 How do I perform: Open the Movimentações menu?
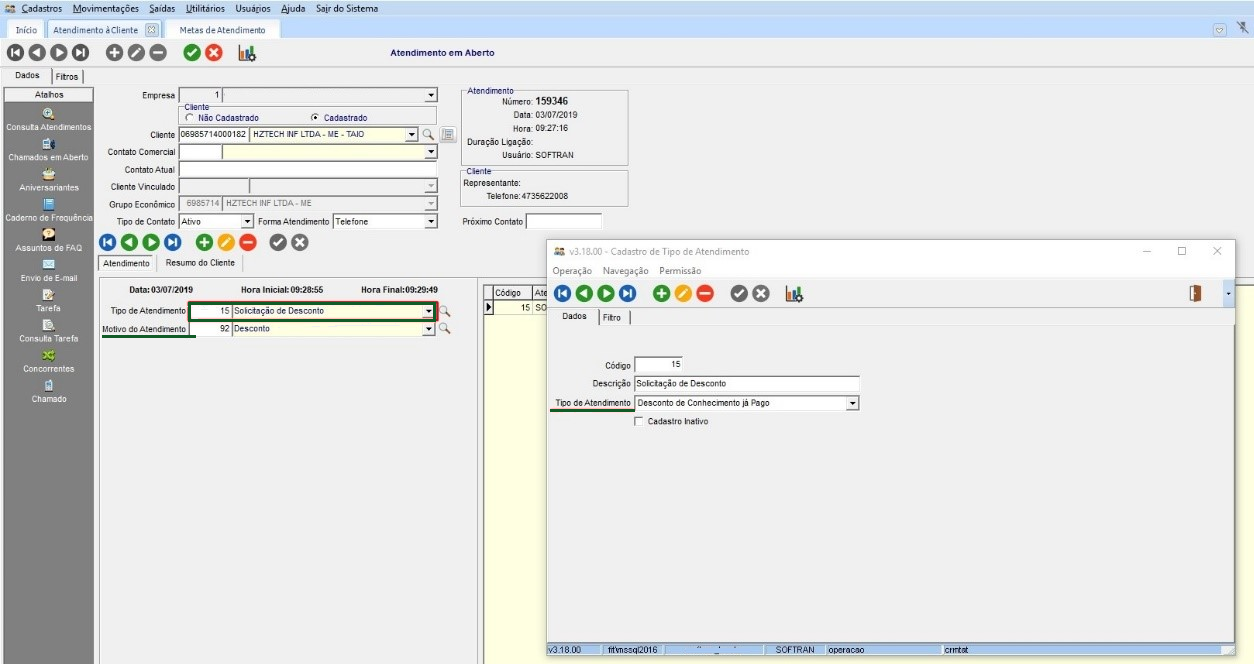pyautogui.click(x=106, y=8)
